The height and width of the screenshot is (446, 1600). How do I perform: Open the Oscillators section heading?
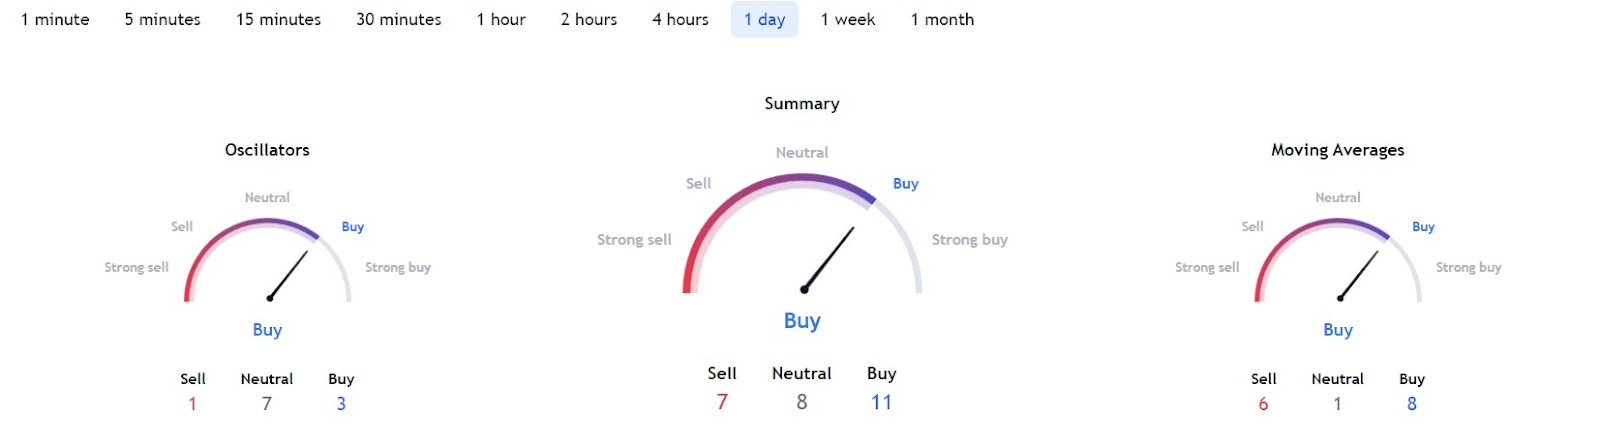pos(267,150)
